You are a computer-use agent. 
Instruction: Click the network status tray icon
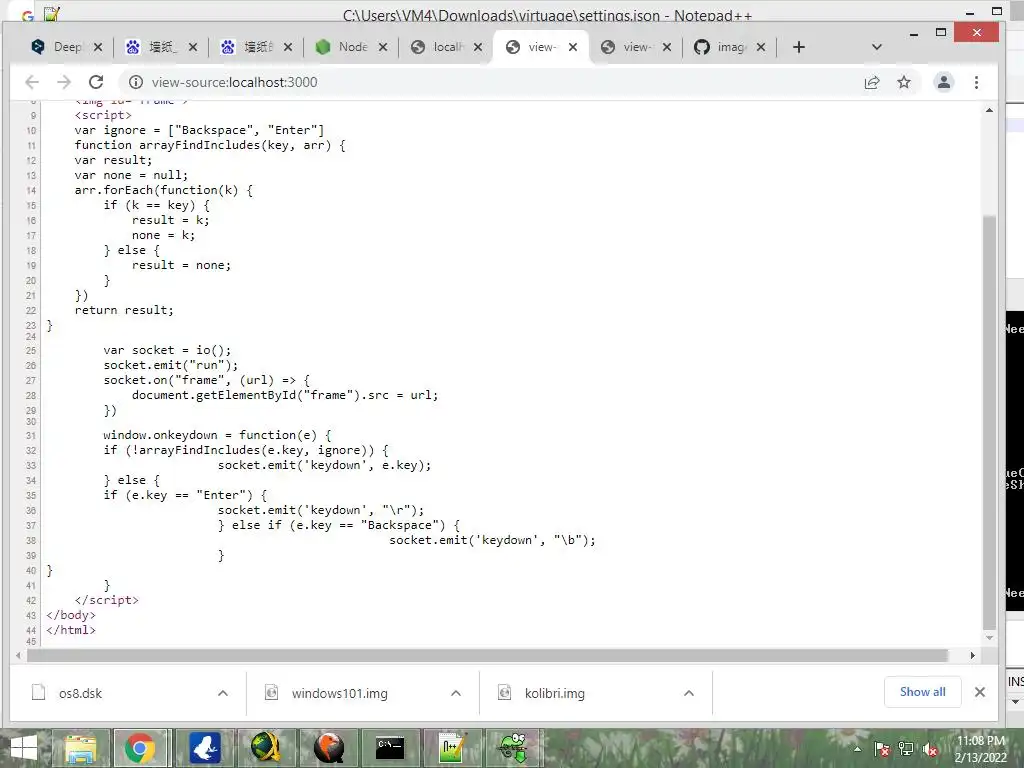point(906,749)
